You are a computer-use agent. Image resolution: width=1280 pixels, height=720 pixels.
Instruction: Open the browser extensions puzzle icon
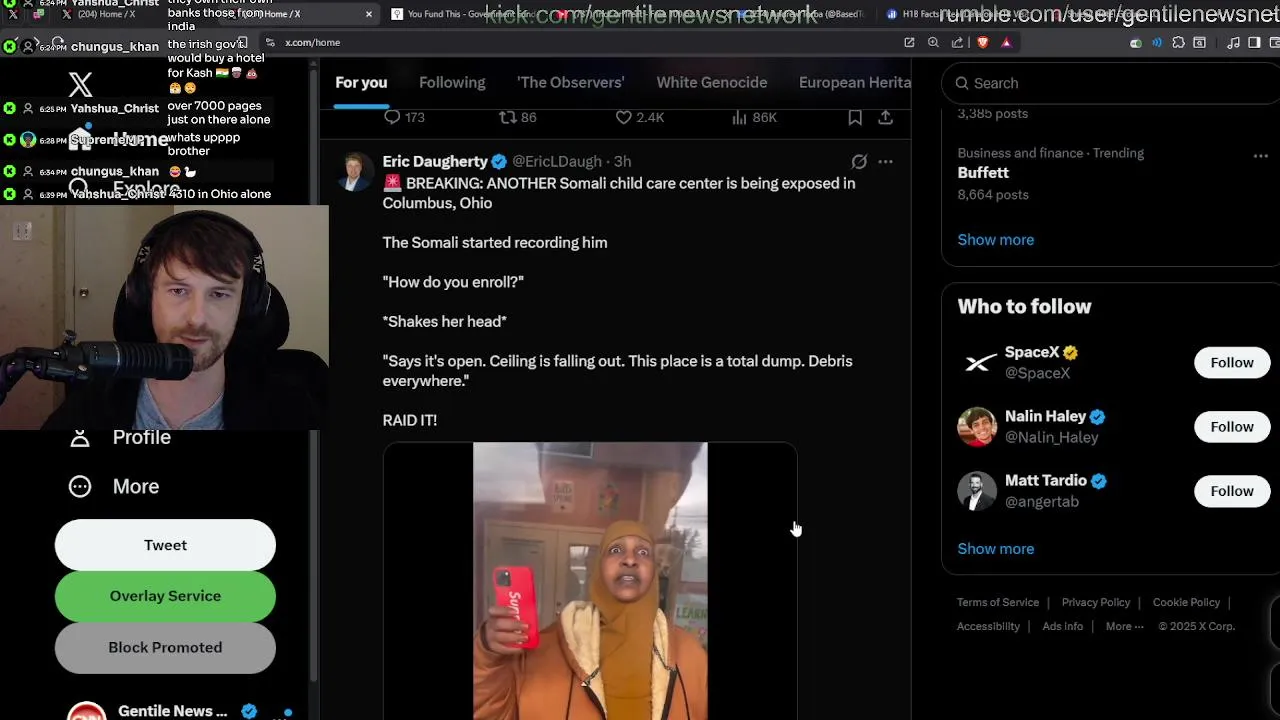(1178, 42)
